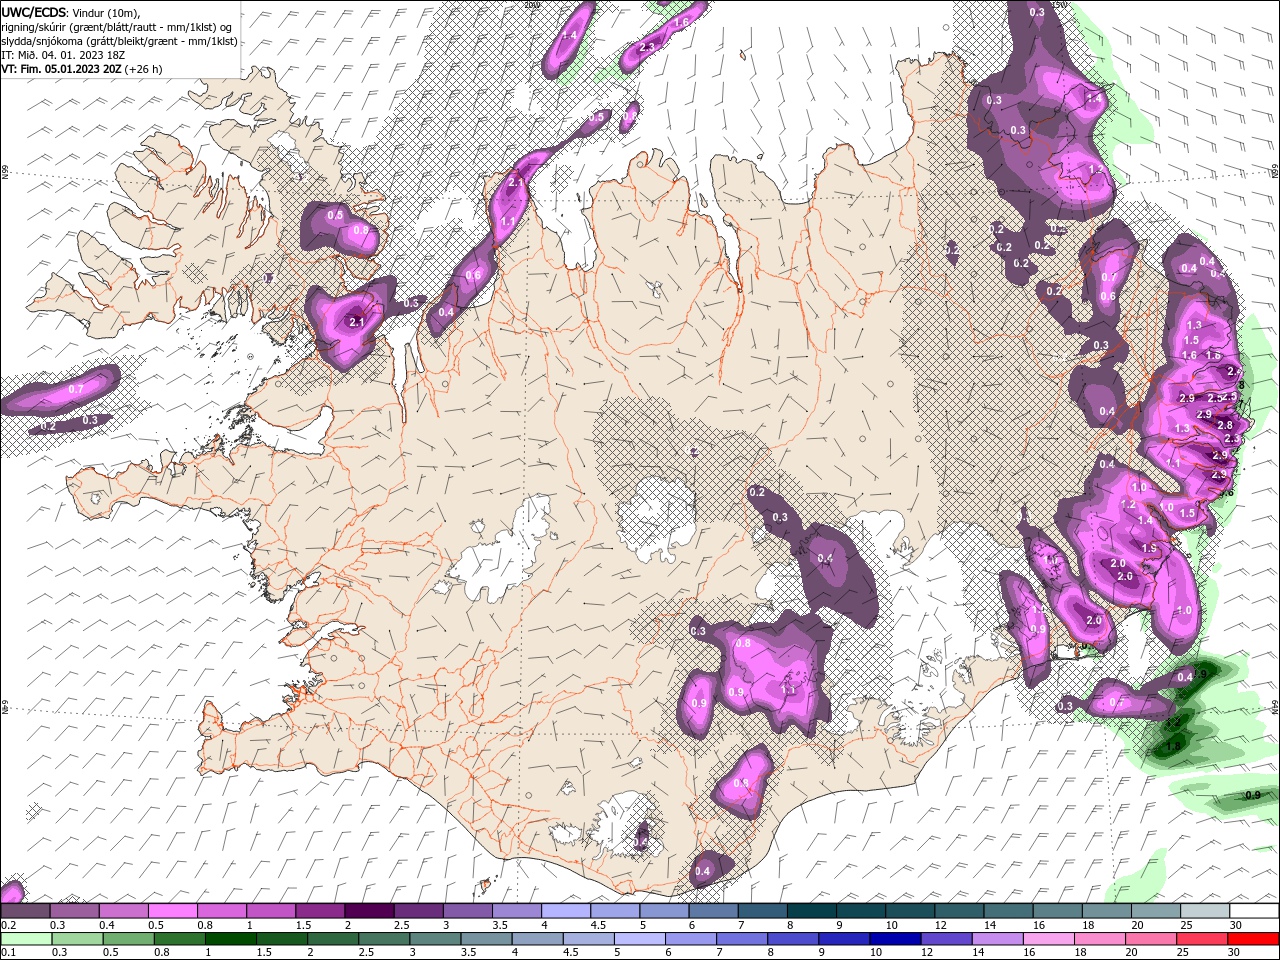Select the 'slydda/snjókoma' description line
The height and width of the screenshot is (960, 1280).
tap(119, 41)
